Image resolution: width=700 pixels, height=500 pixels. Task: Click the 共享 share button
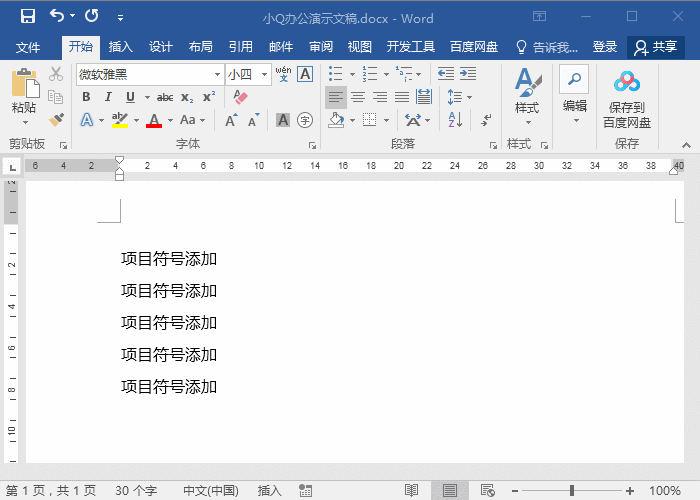point(656,47)
